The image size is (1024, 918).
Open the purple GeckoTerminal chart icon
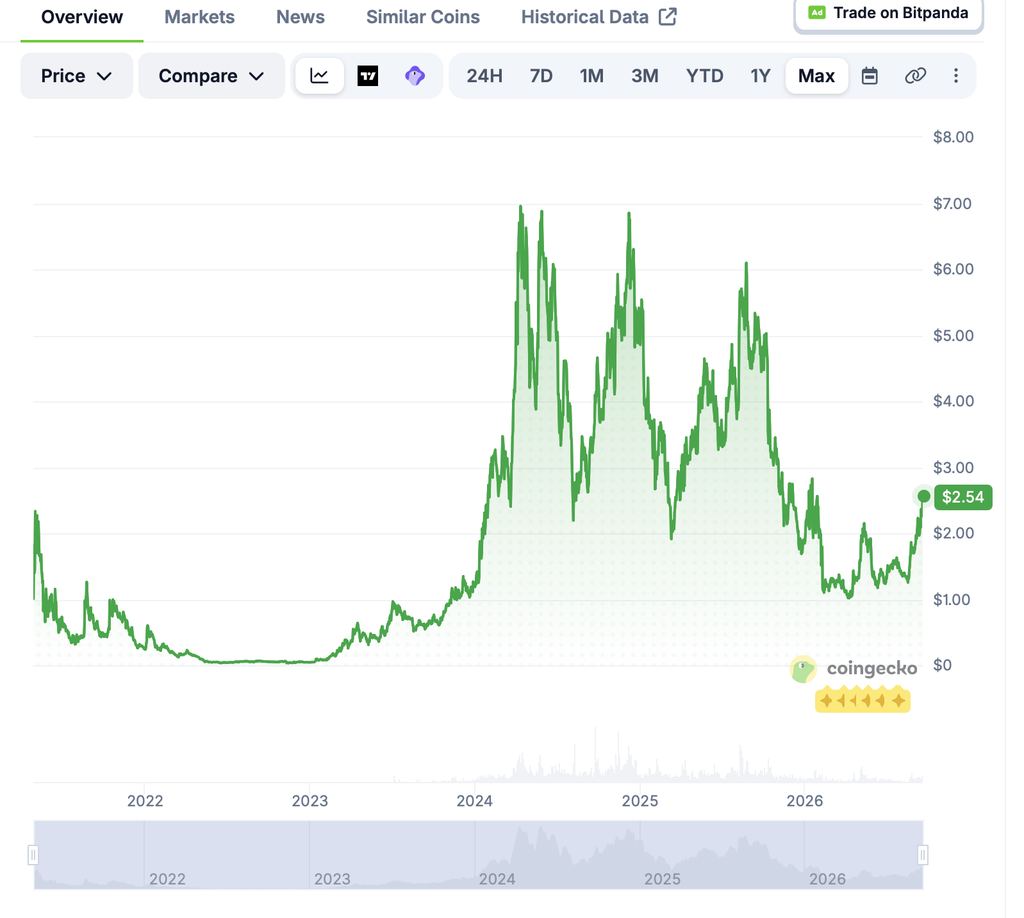tap(415, 76)
